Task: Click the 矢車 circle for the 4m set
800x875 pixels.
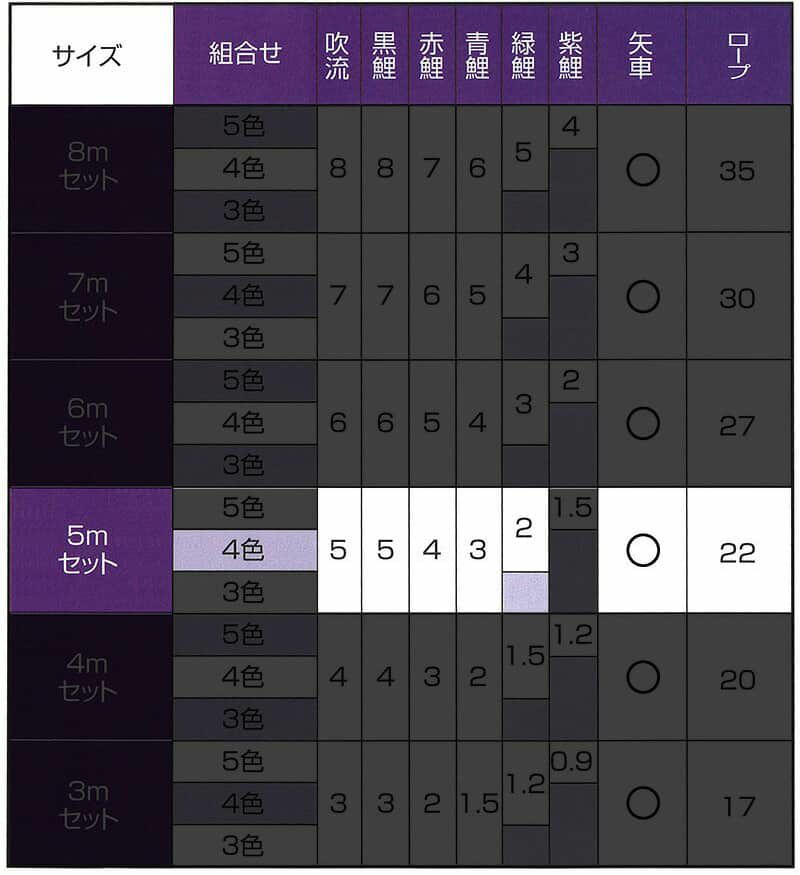Action: 642,677
